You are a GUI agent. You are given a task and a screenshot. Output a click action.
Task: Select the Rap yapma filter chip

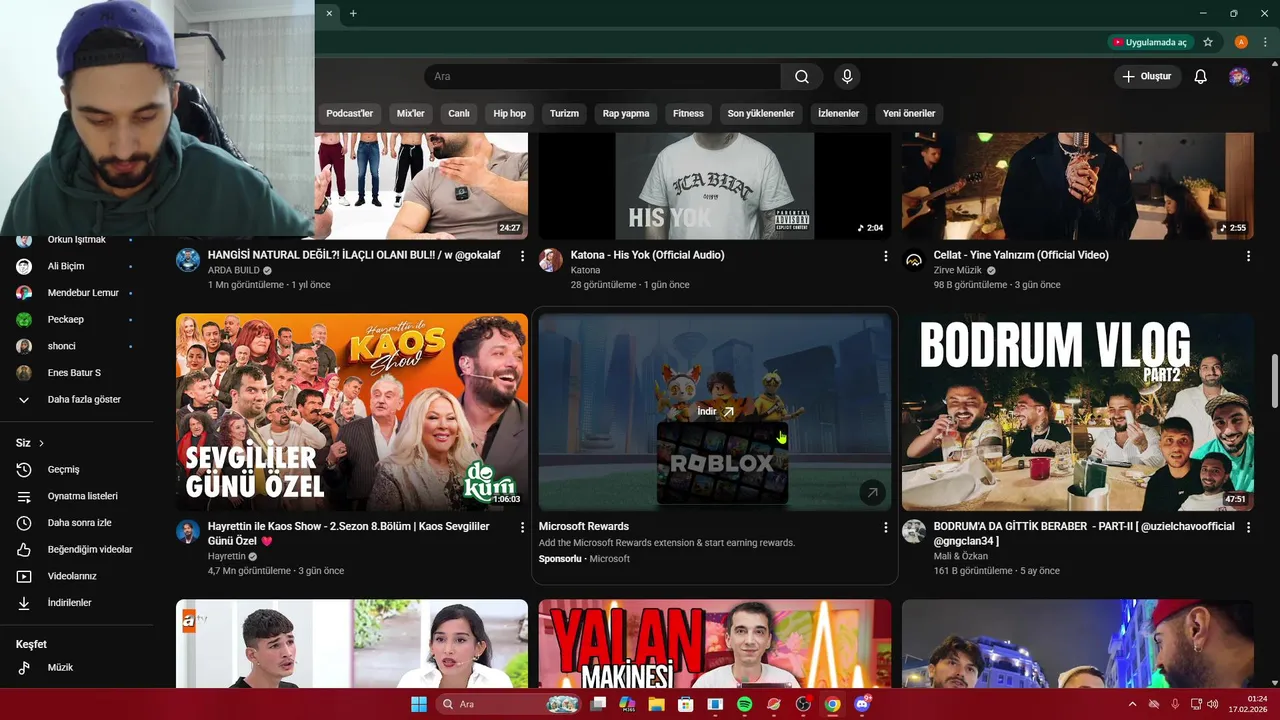pos(626,113)
